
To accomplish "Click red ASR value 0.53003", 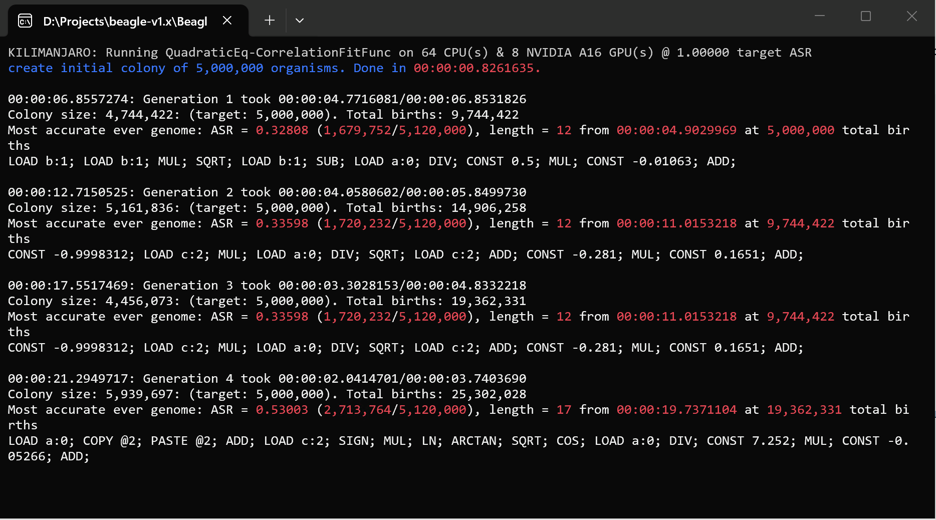I will [x=282, y=410].
